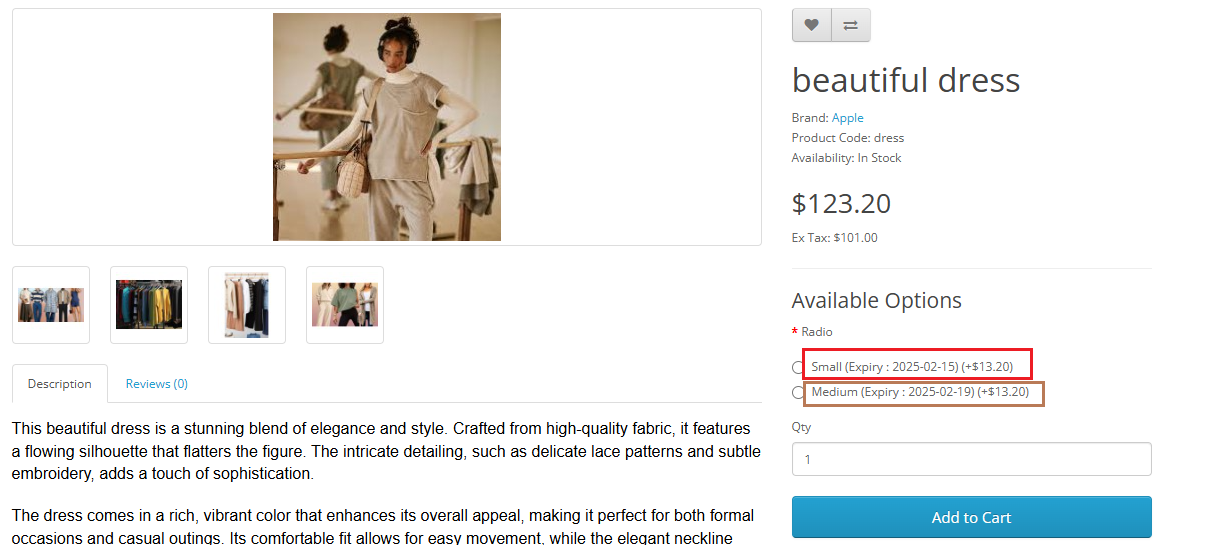This screenshot has height=545, width=1215.
Task: Enlarge the main product image
Action: click(387, 127)
